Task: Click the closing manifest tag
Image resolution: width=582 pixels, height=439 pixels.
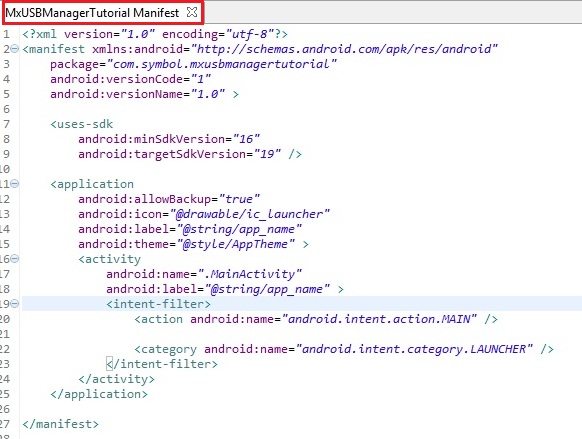Action: (x=61, y=424)
